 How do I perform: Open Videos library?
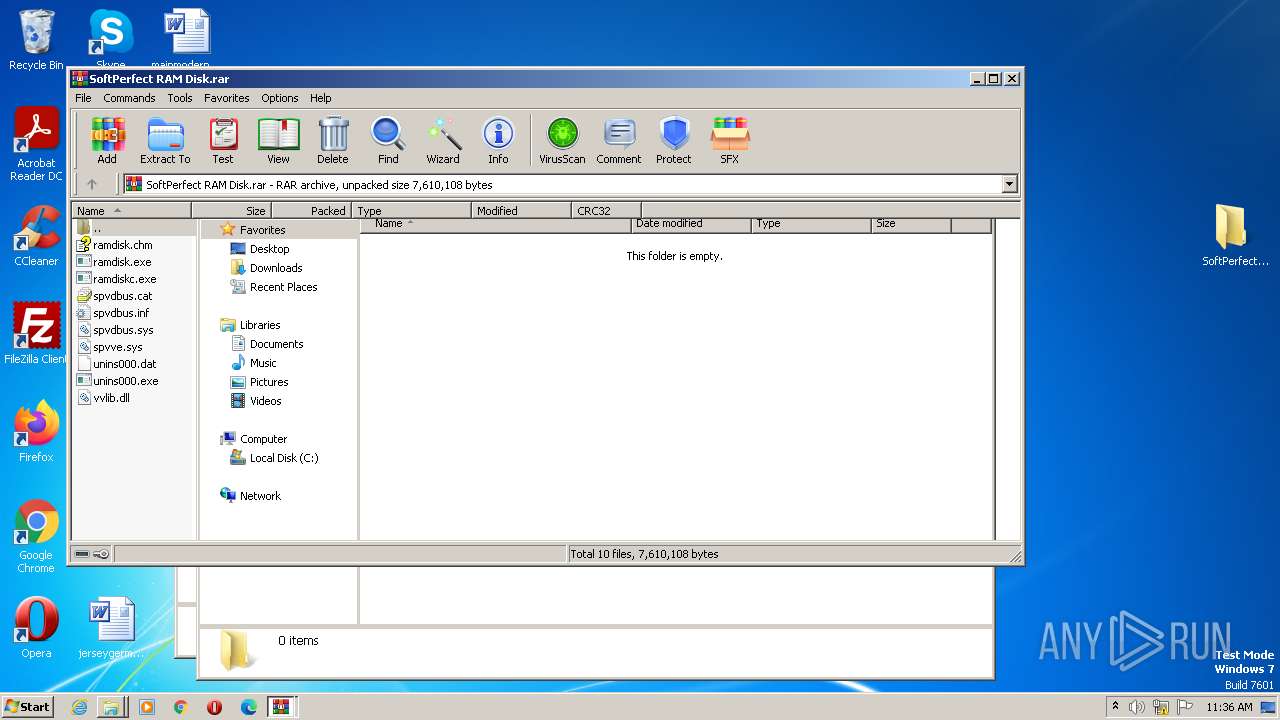pyautogui.click(x=265, y=401)
